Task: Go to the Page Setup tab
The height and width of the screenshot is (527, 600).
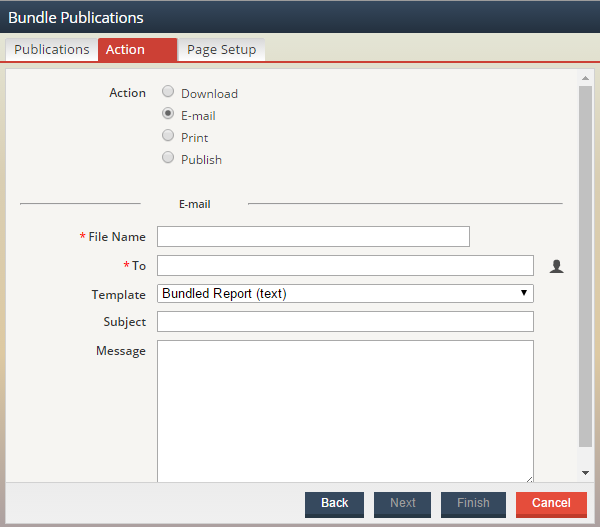Action: pyautogui.click(x=222, y=50)
